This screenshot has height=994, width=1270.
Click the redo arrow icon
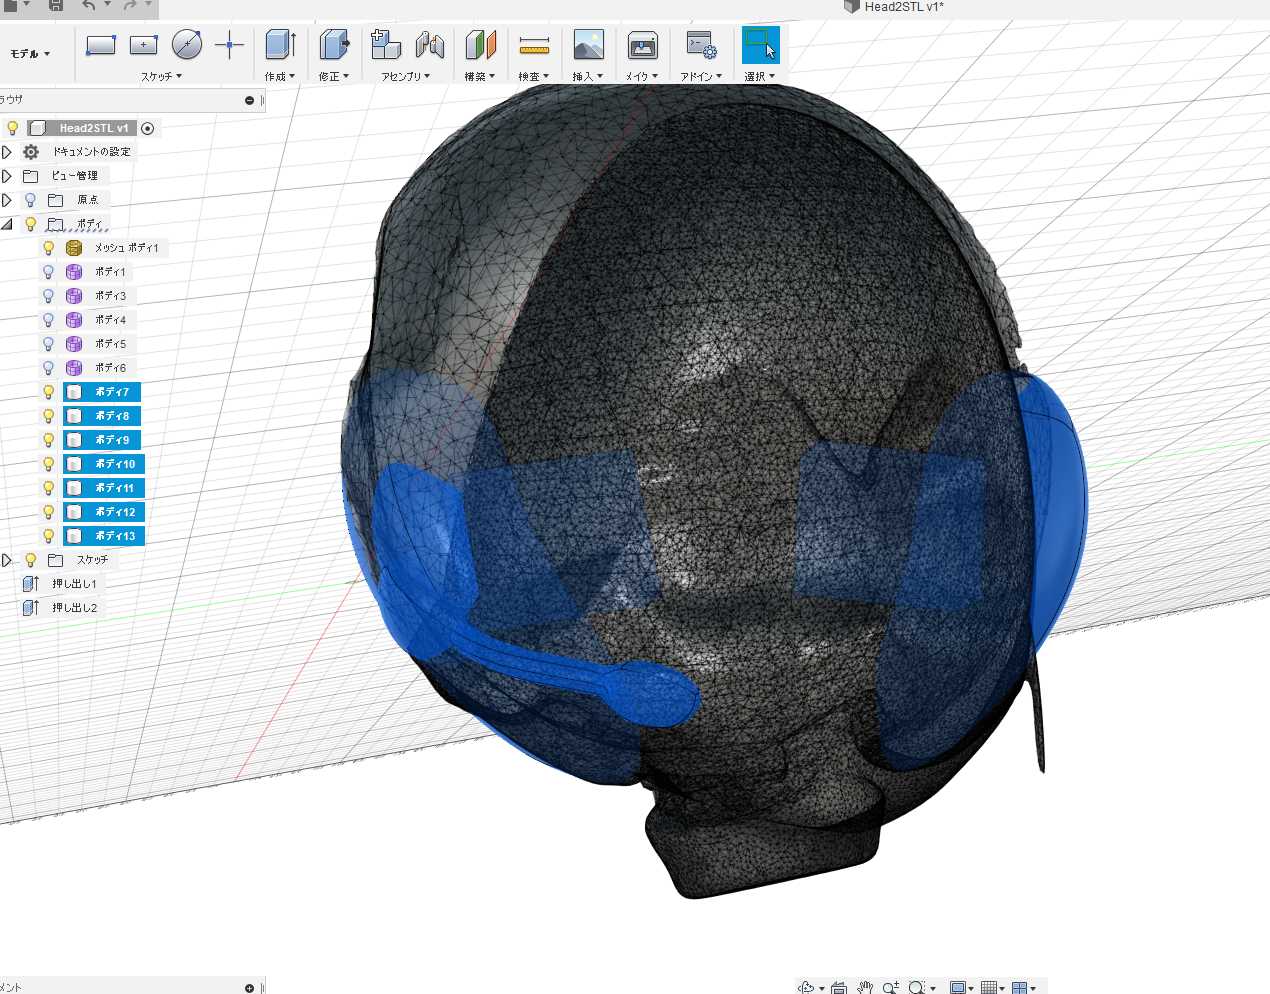tap(130, 5)
